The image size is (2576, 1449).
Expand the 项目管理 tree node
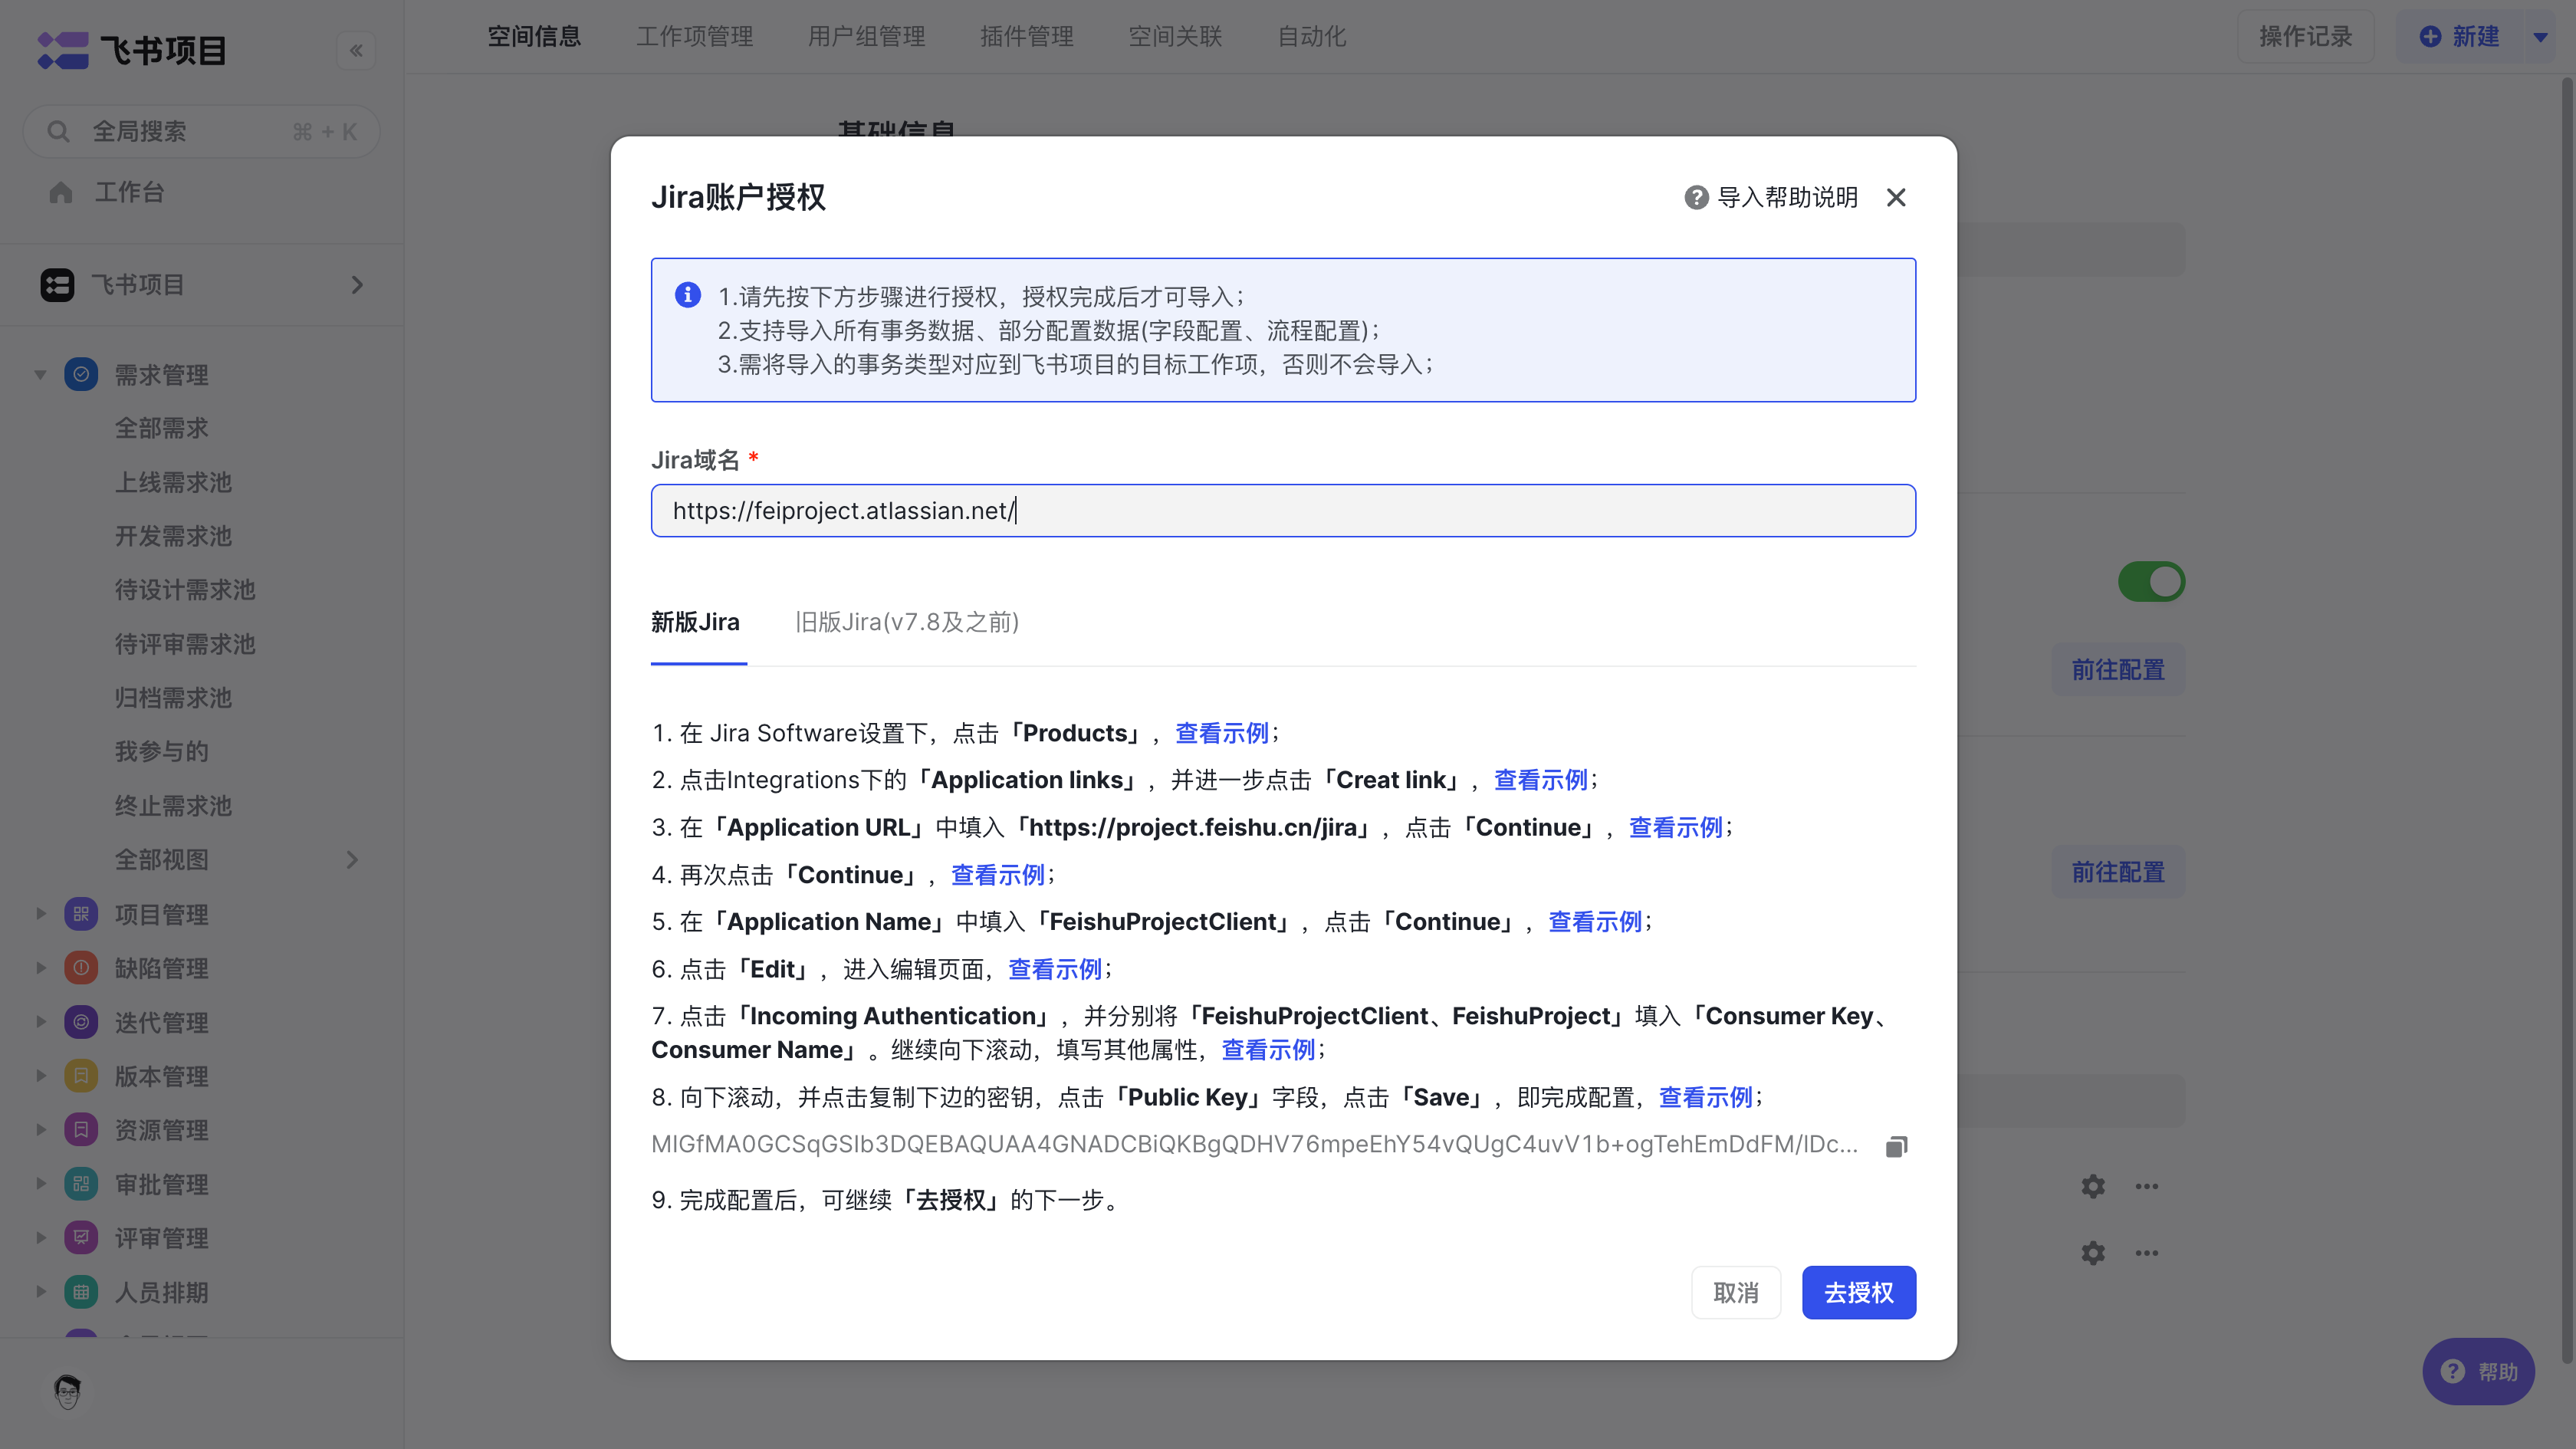click(x=40, y=914)
